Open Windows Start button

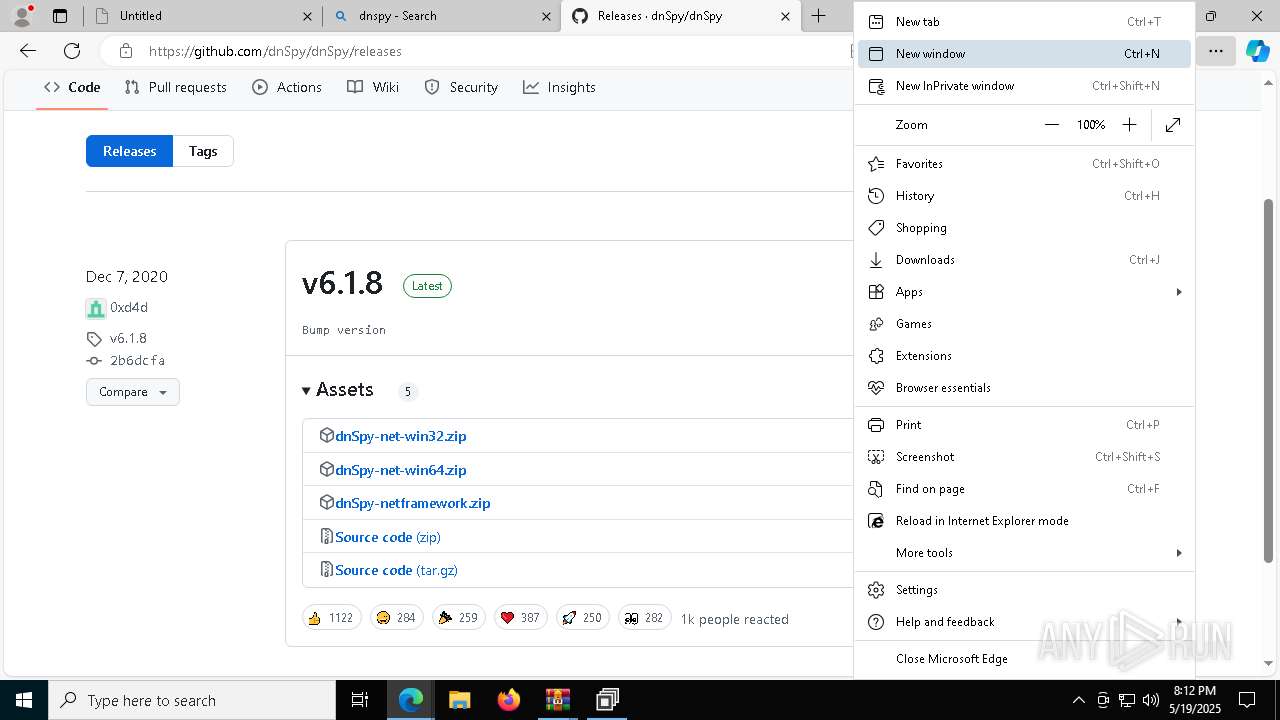pos(24,700)
